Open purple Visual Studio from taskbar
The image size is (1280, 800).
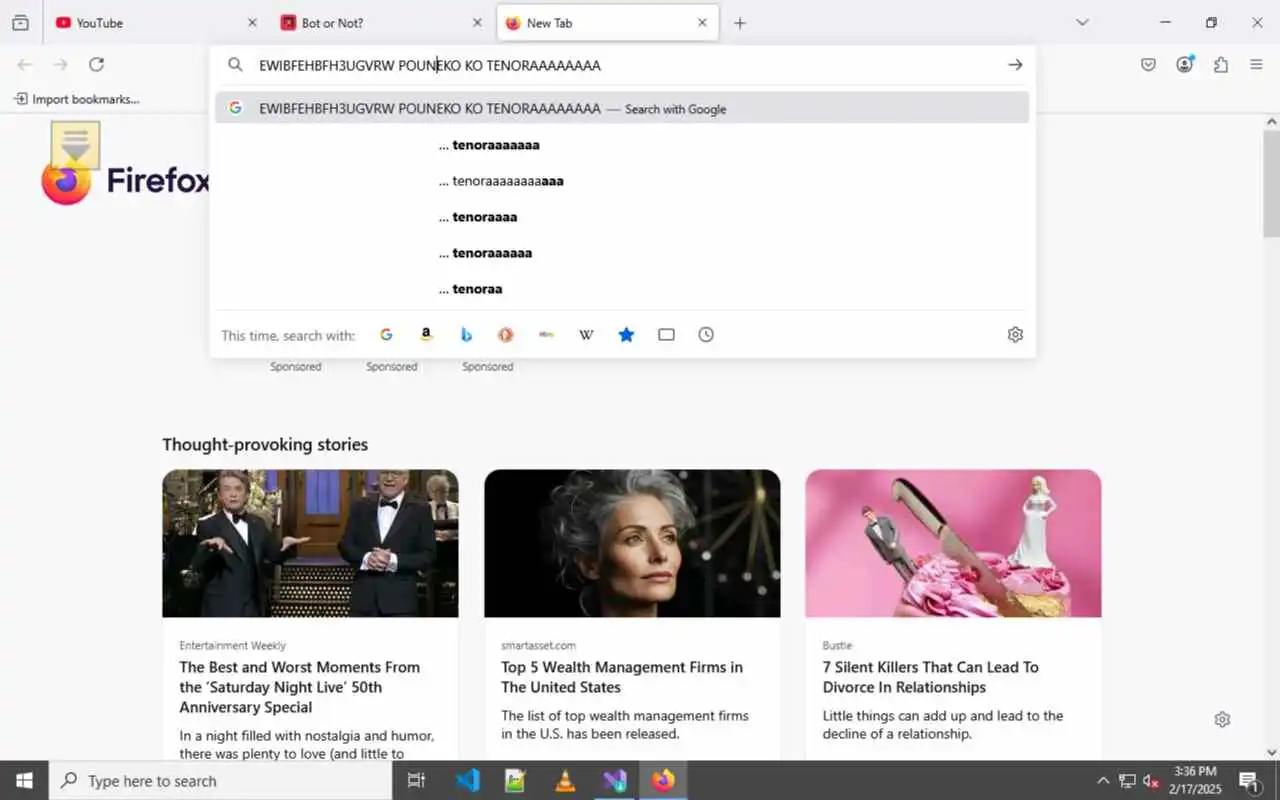pyautogui.click(x=614, y=781)
